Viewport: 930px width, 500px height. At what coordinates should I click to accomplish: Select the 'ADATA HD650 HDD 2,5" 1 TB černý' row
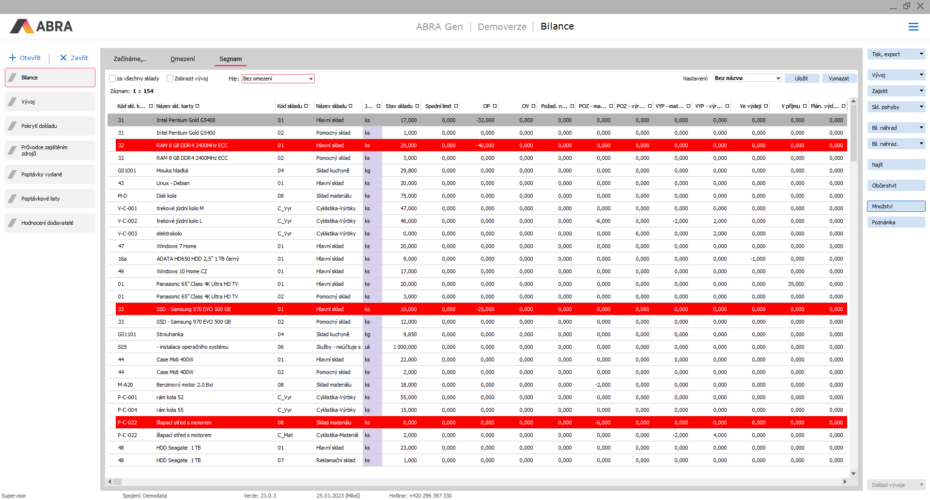[477, 259]
